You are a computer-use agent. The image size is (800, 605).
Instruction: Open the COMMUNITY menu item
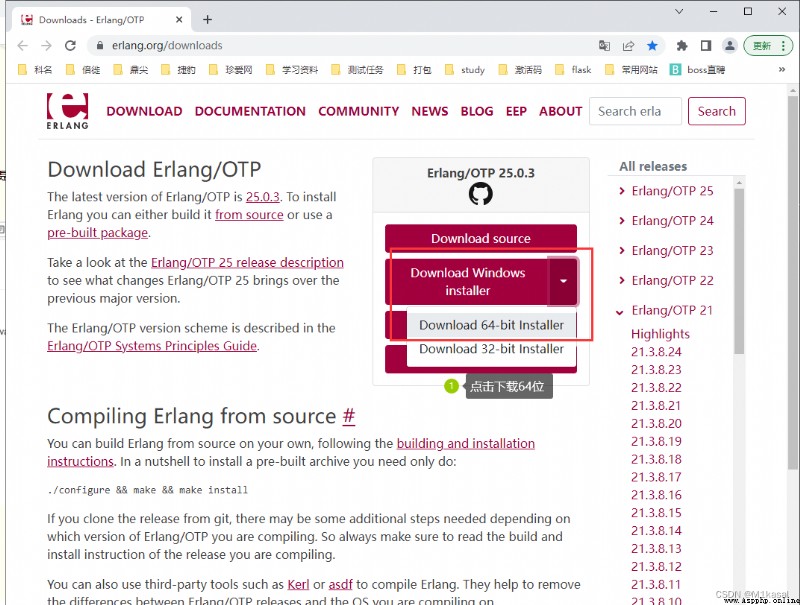coord(359,111)
